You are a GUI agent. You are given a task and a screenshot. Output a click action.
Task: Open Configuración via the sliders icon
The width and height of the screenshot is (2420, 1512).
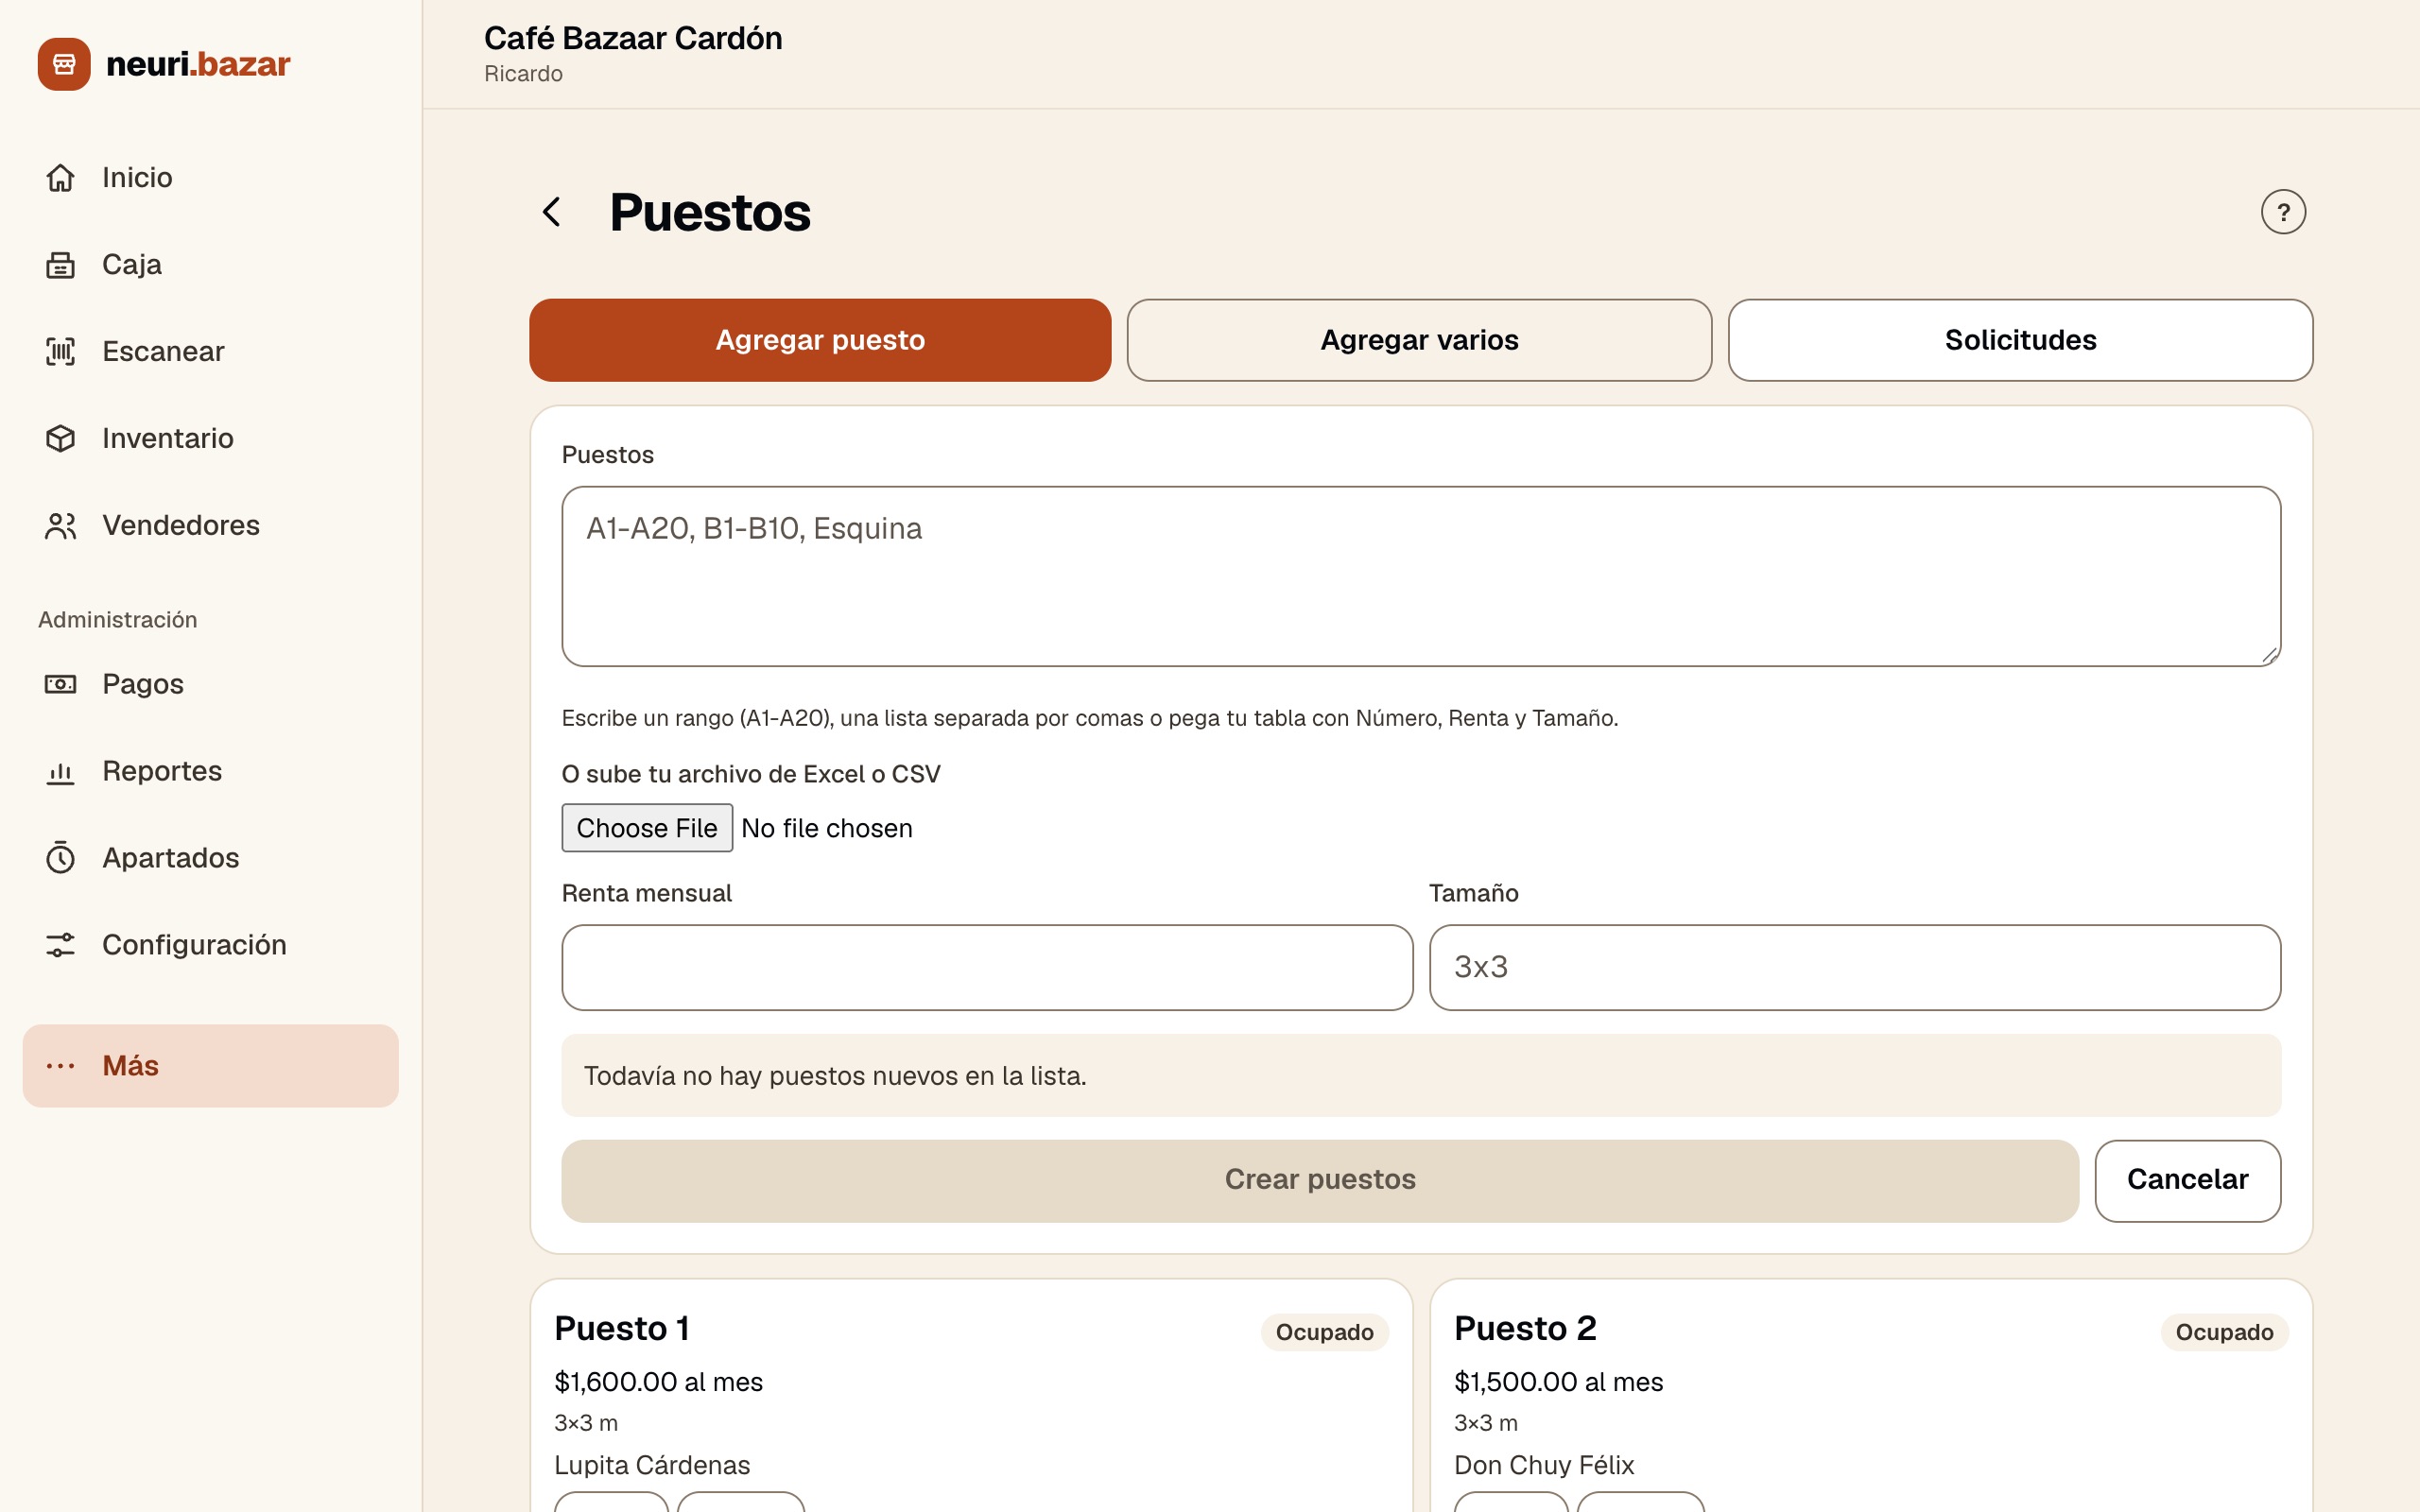(60, 945)
